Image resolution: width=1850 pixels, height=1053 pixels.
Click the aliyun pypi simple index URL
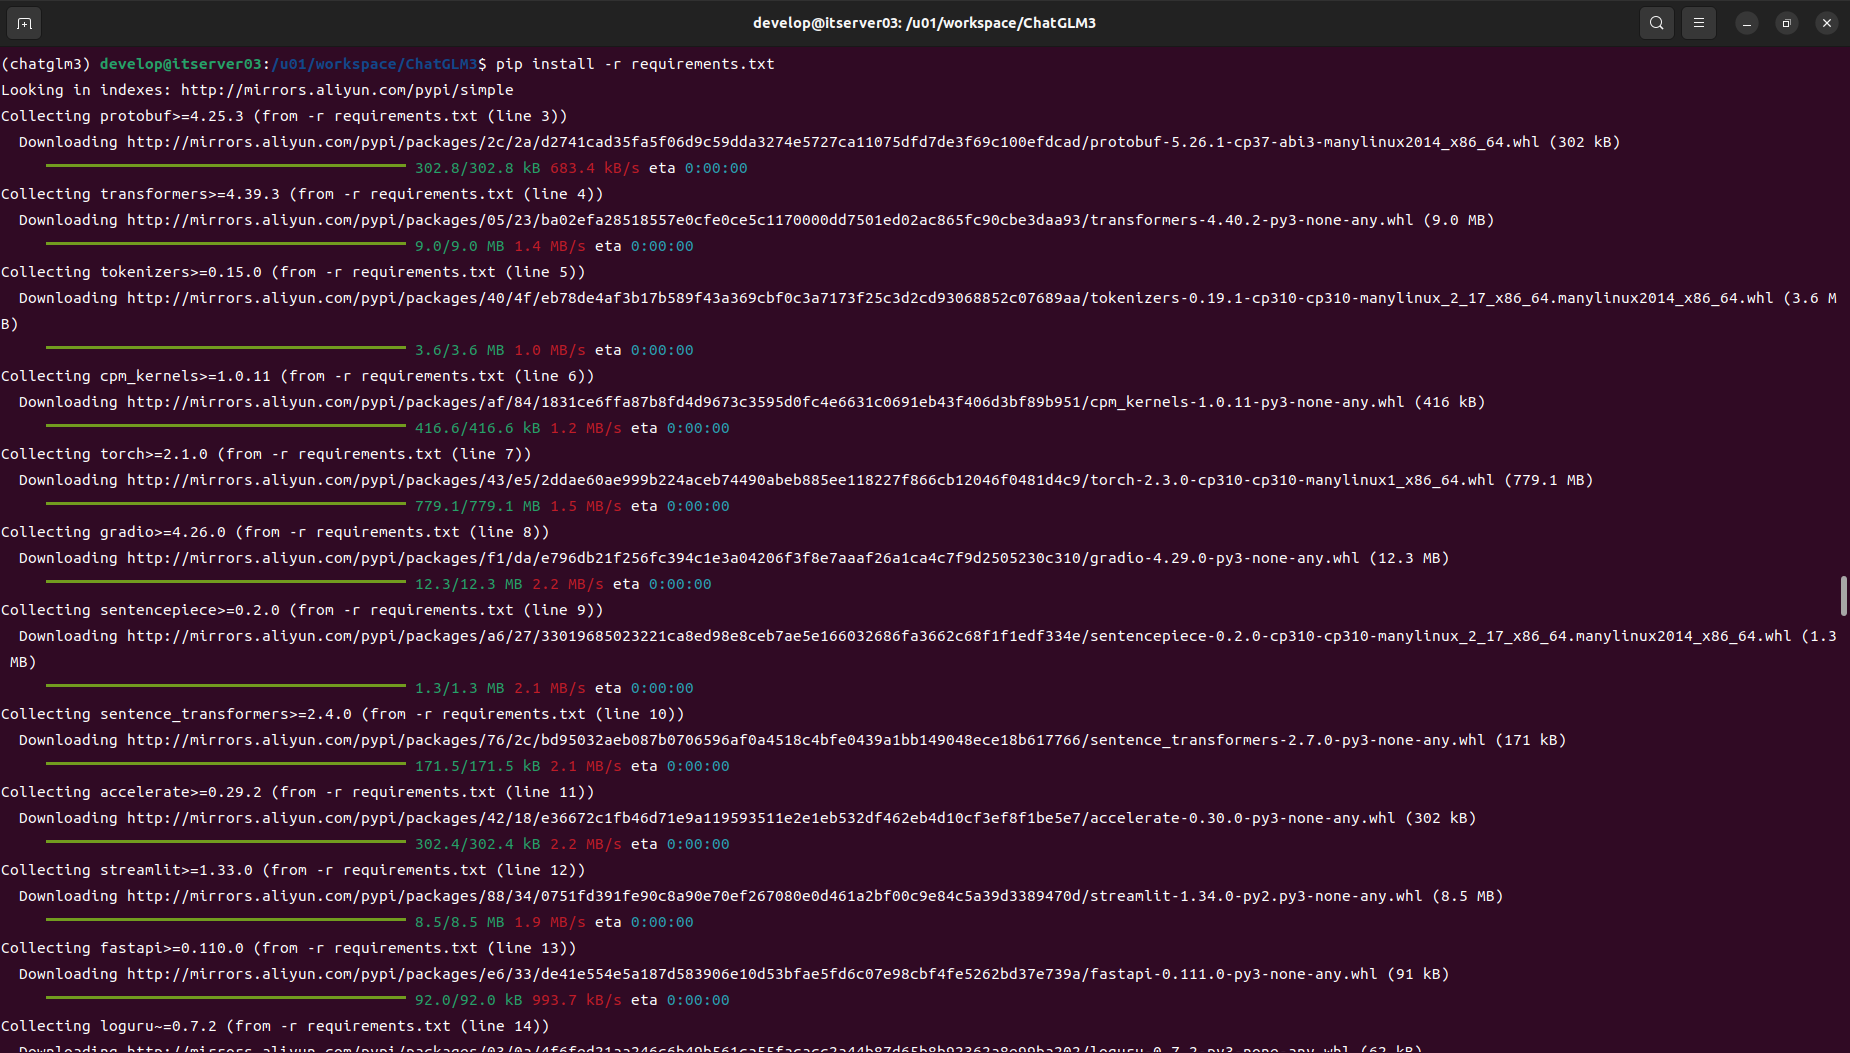click(x=347, y=90)
